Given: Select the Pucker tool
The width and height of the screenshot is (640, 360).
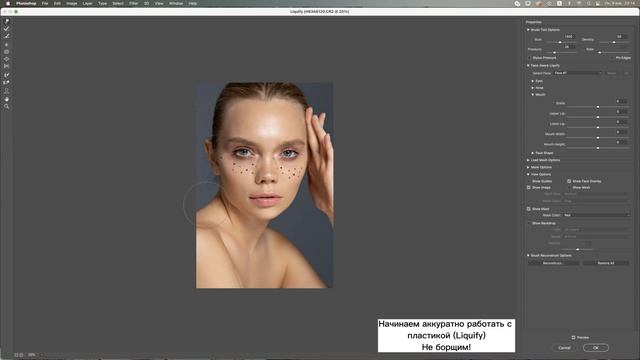Looking at the screenshot, I should click(x=7, y=52).
